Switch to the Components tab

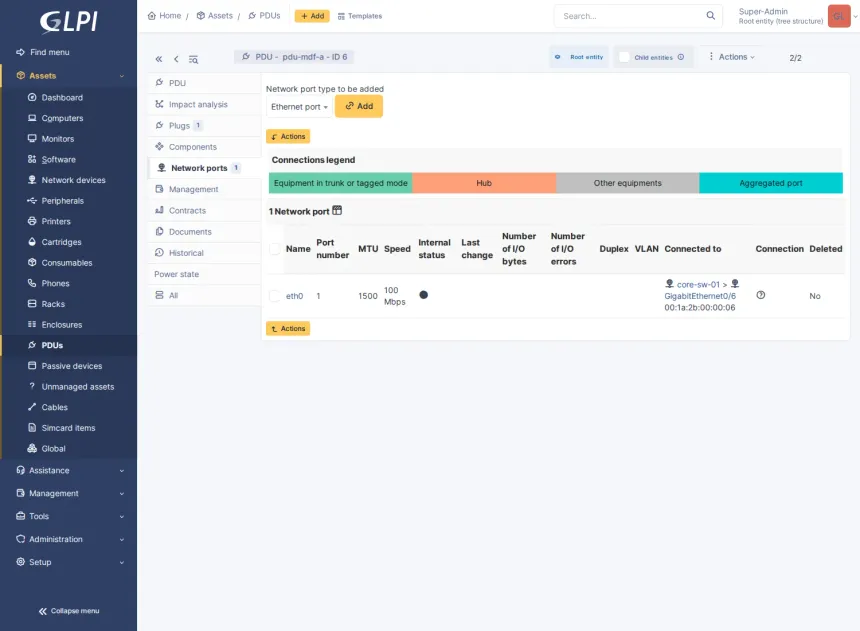pos(204,147)
